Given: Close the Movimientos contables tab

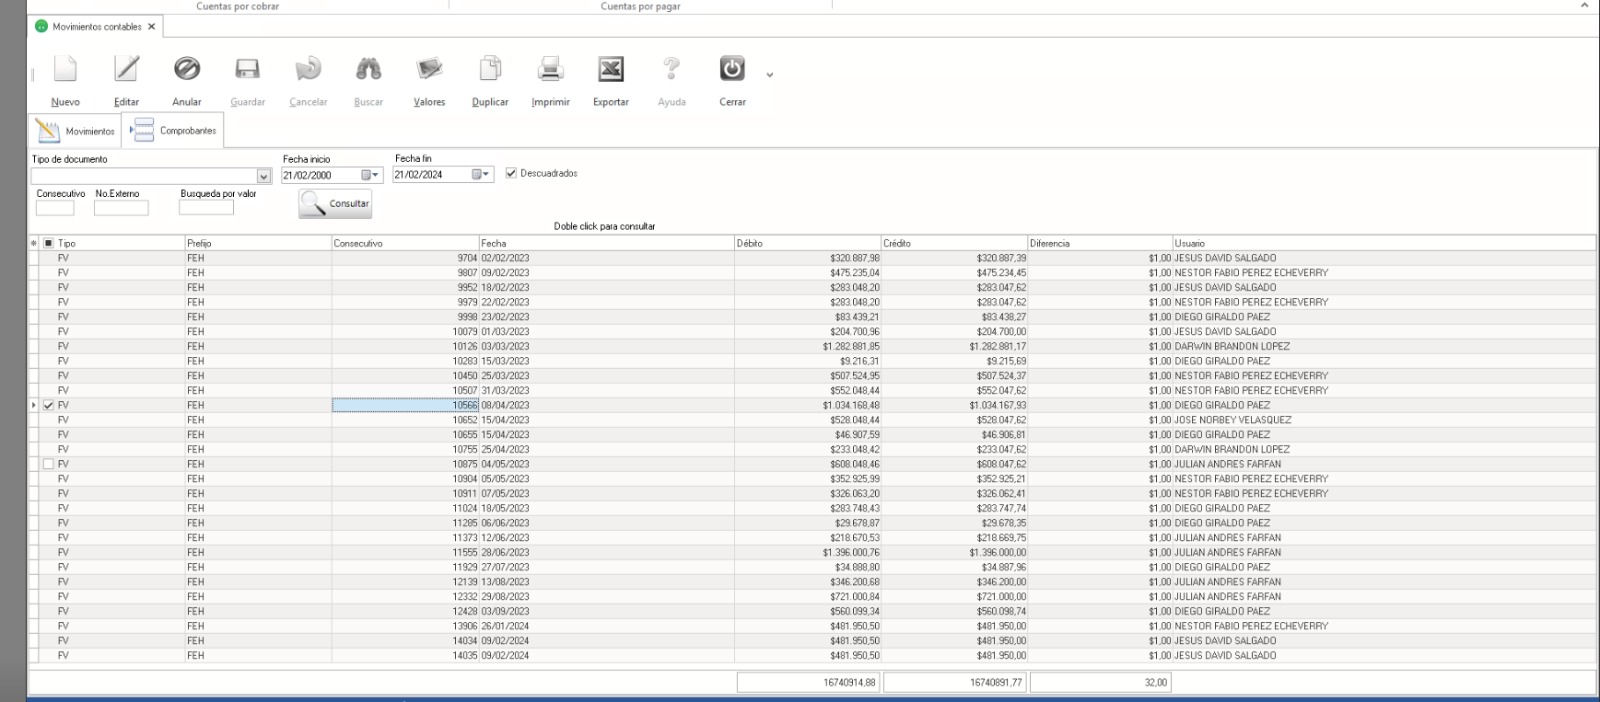Looking at the screenshot, I should point(152,27).
